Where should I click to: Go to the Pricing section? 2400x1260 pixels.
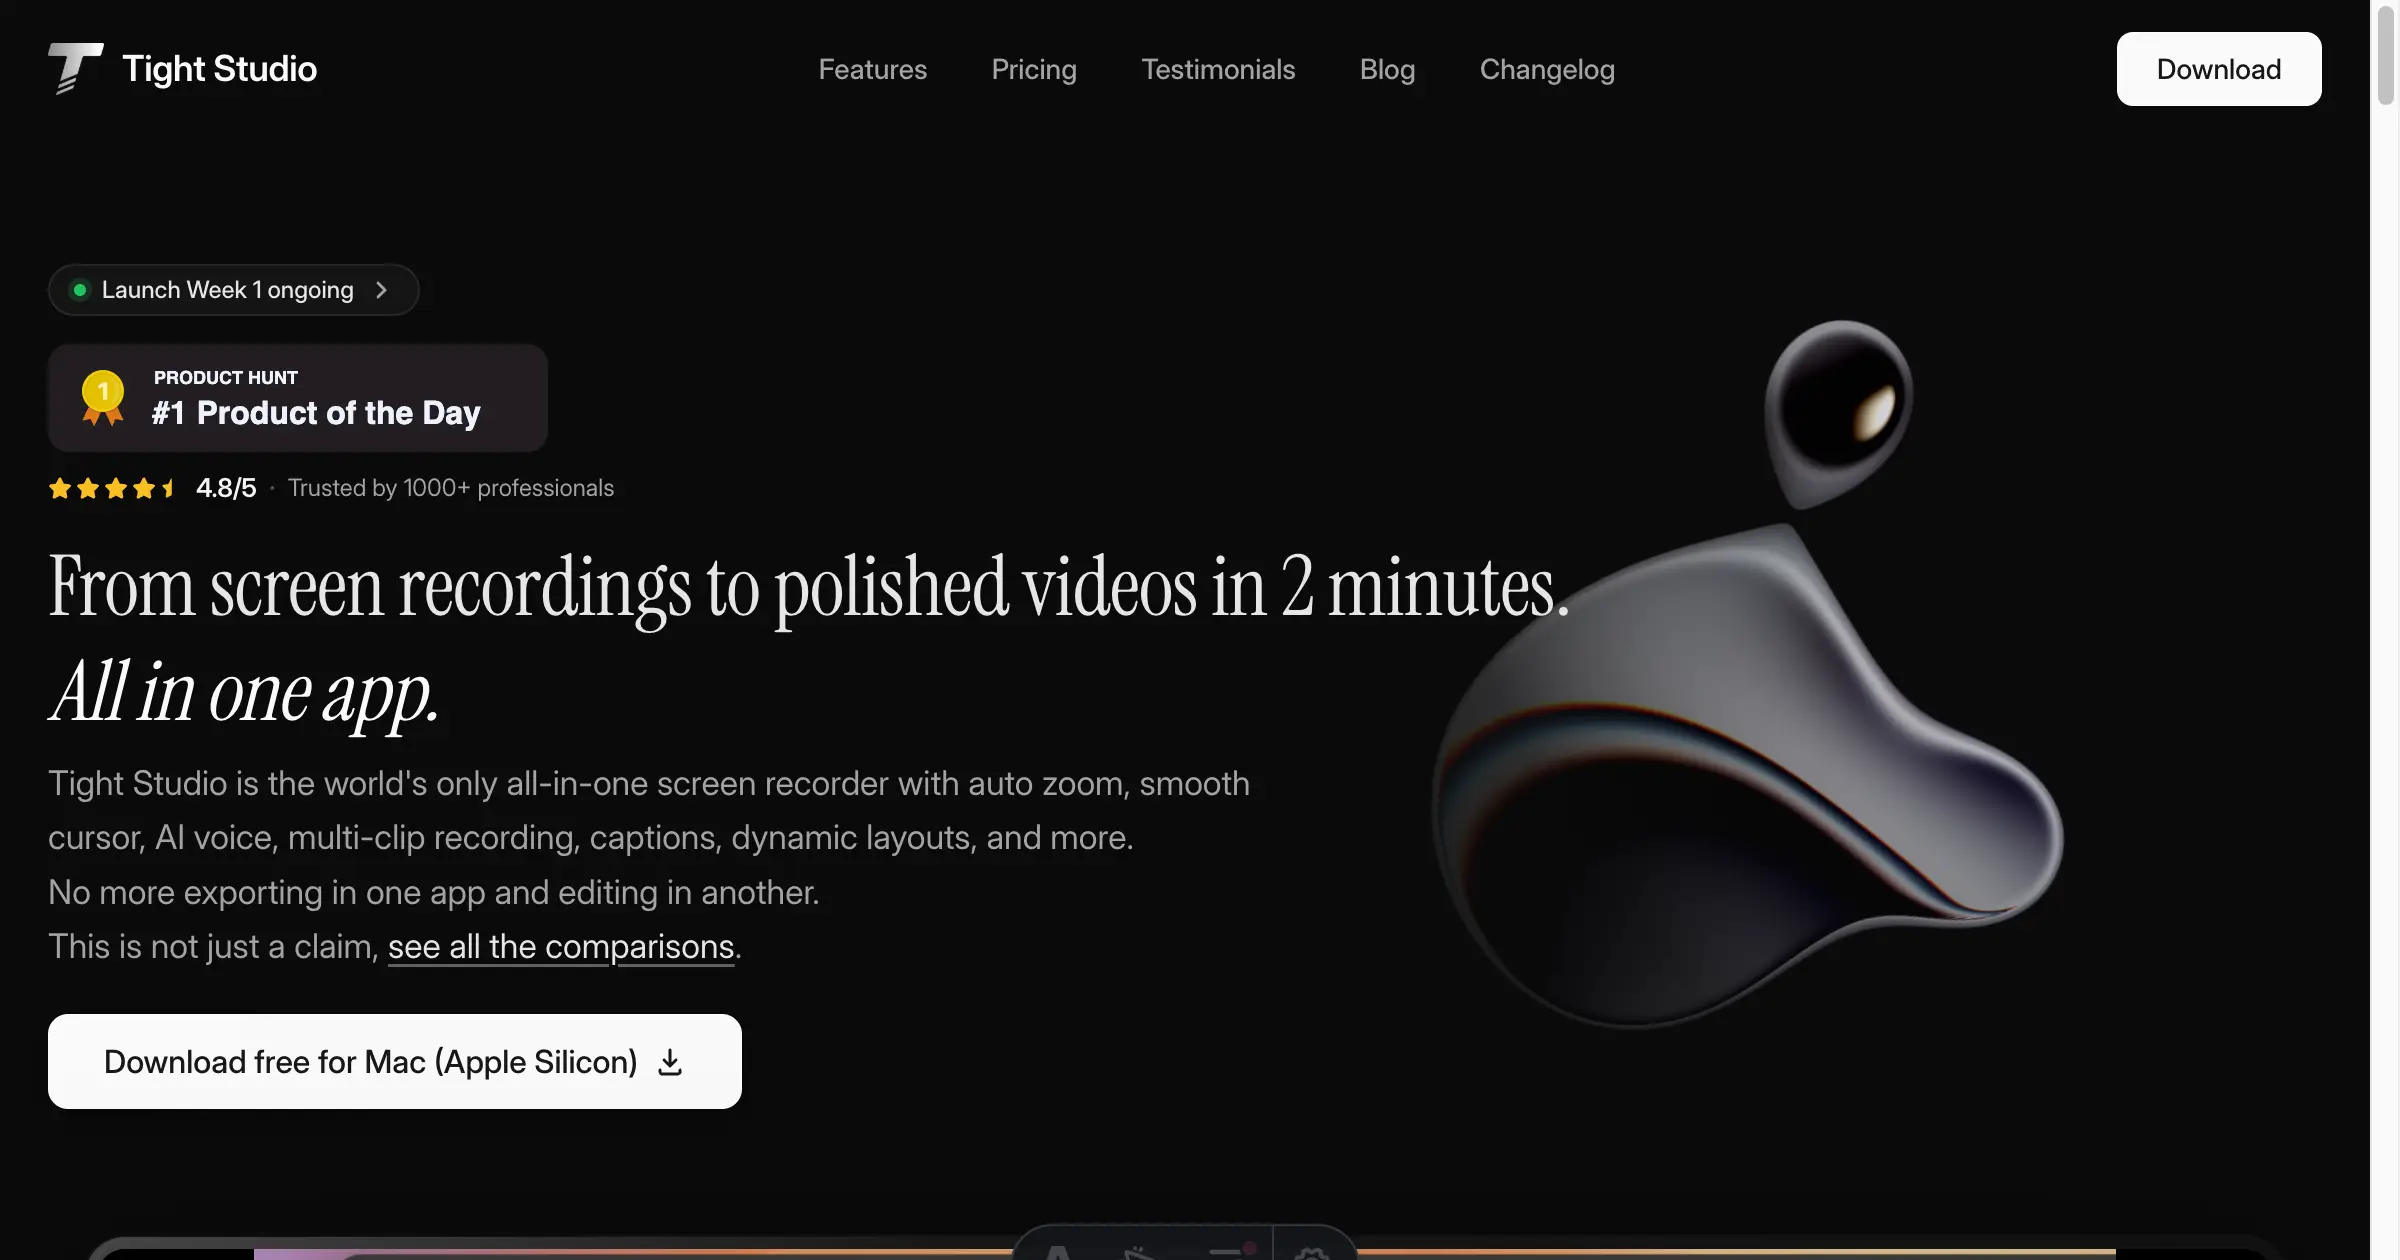(x=1034, y=69)
